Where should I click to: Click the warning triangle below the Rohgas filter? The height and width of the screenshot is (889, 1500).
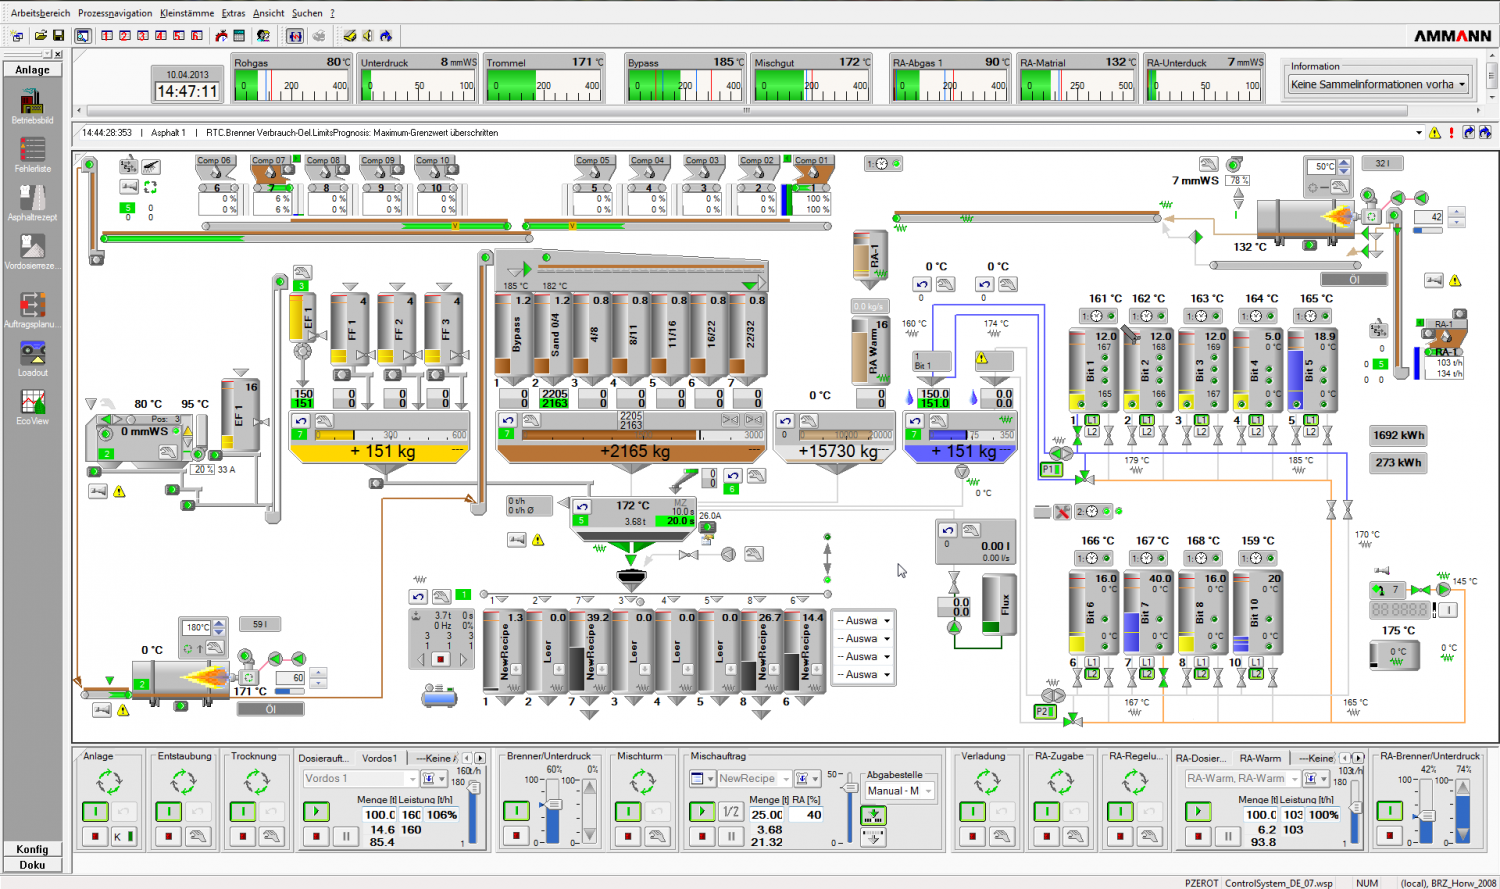[x=119, y=491]
